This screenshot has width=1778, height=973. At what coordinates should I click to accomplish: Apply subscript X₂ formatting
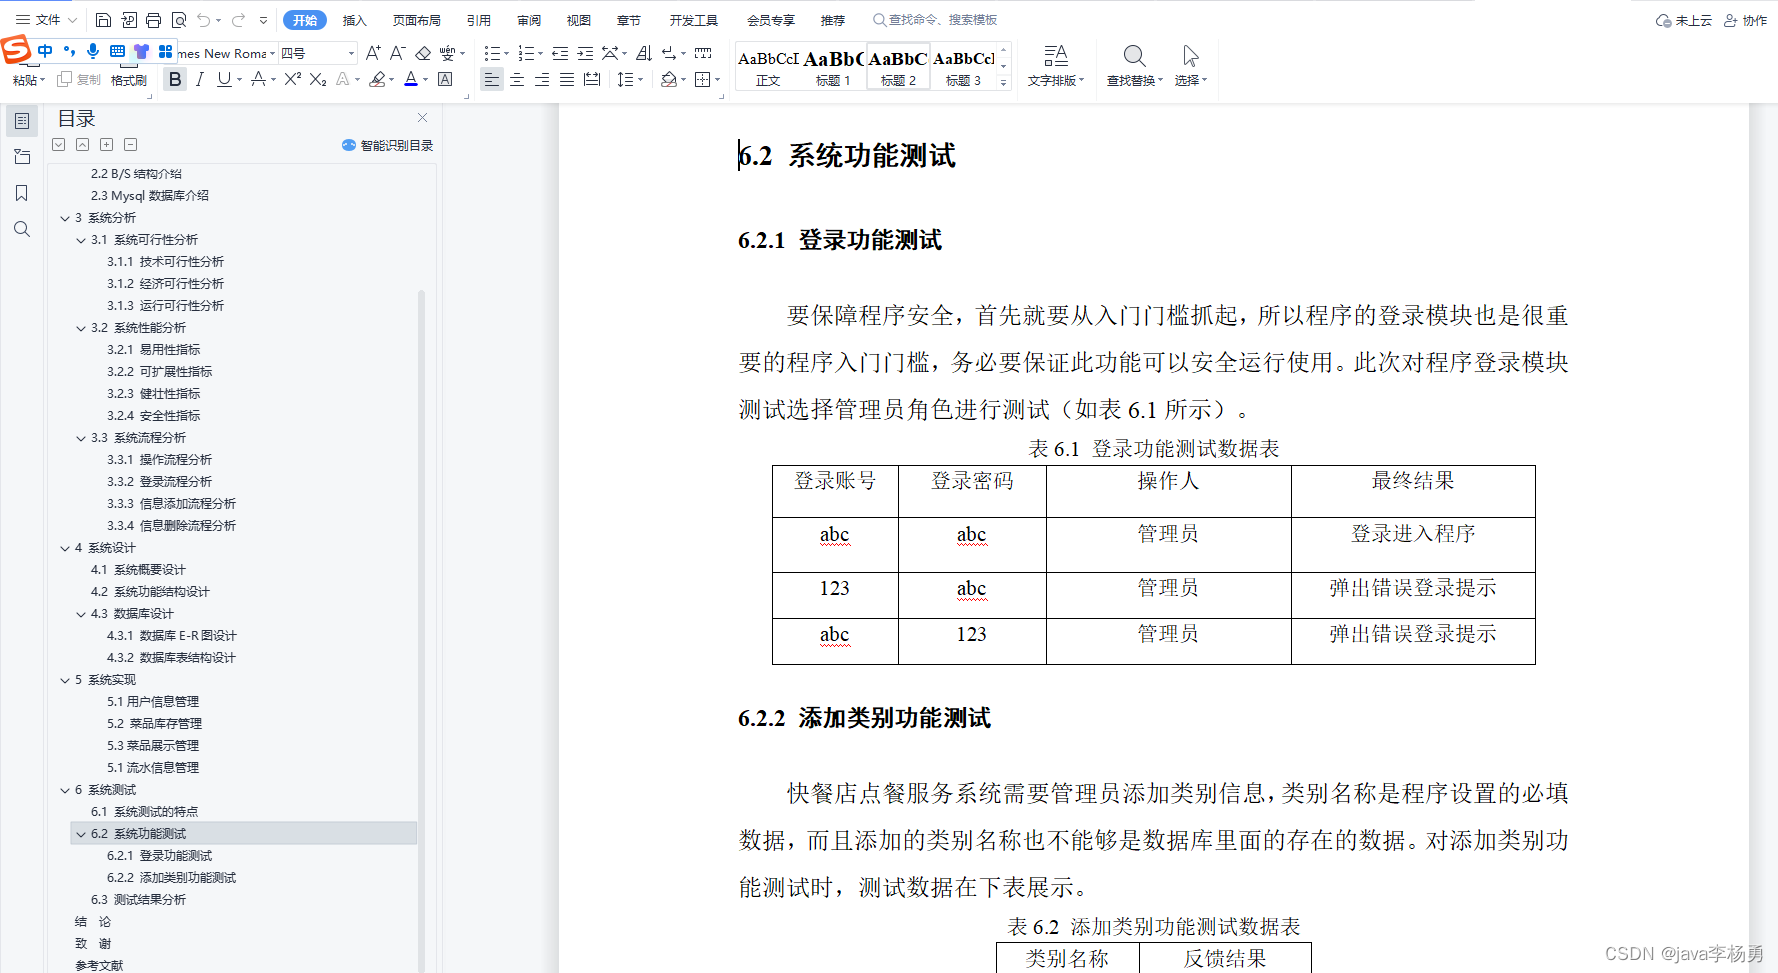coord(318,79)
